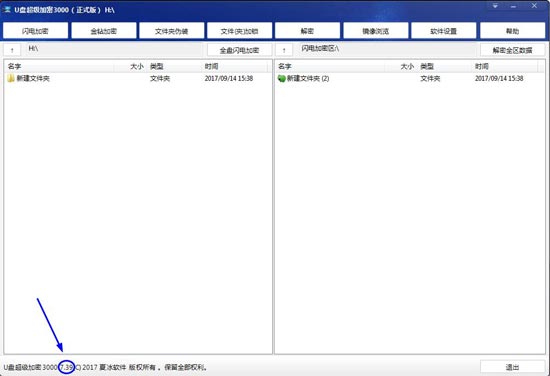Click the app icon in title bar

coord(7,9)
